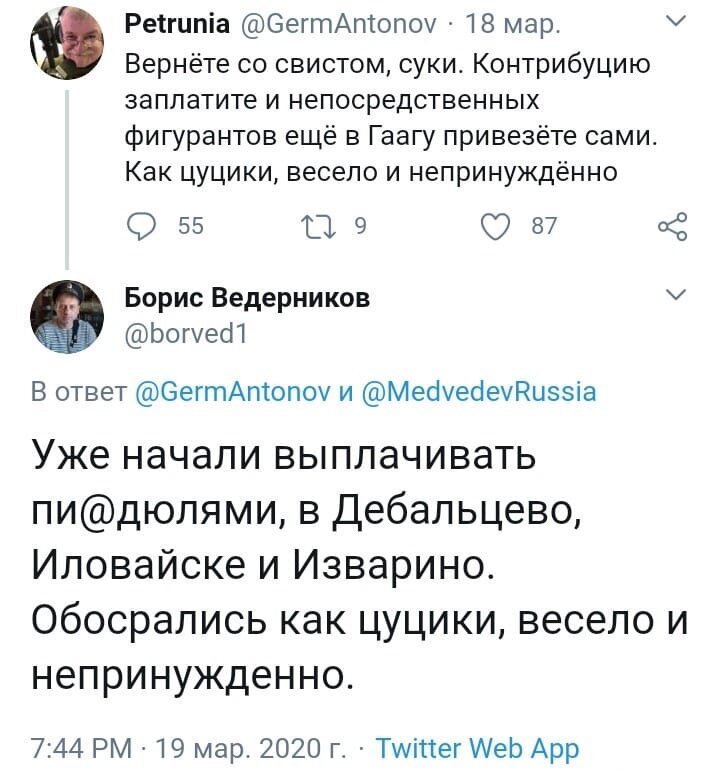Open the 7:44 PM · 19 мар. 2020 timestamp
The image size is (720, 771).
pos(188,749)
